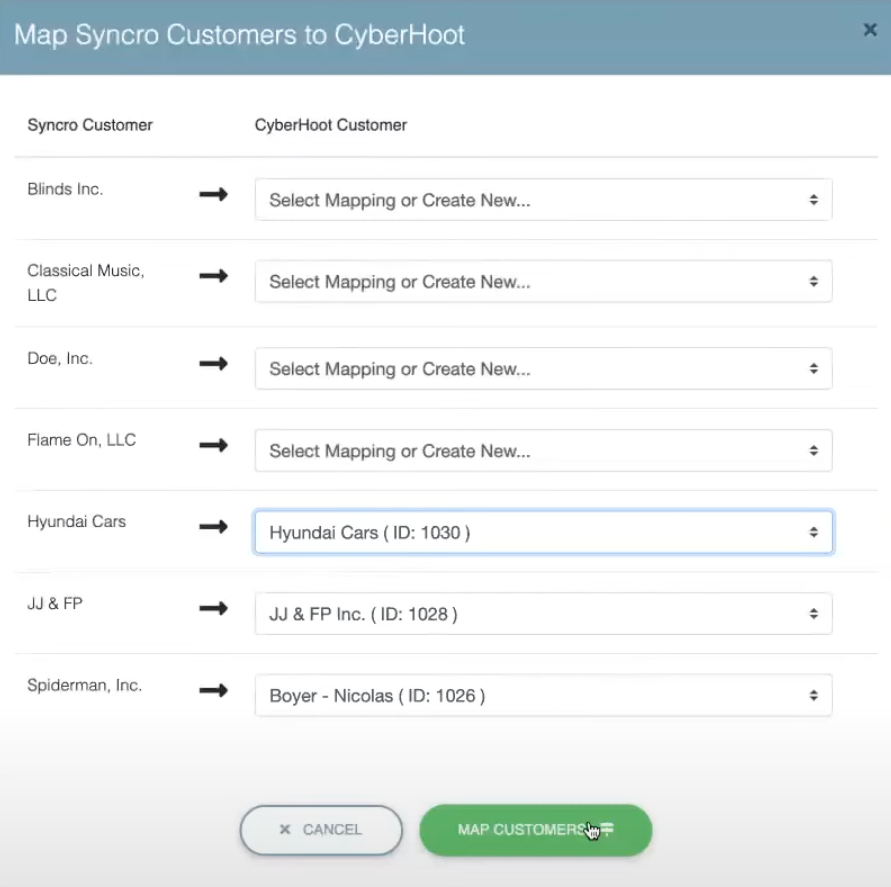Click the JJ & FP Syncro customer name
891x887 pixels.
pos(55,603)
